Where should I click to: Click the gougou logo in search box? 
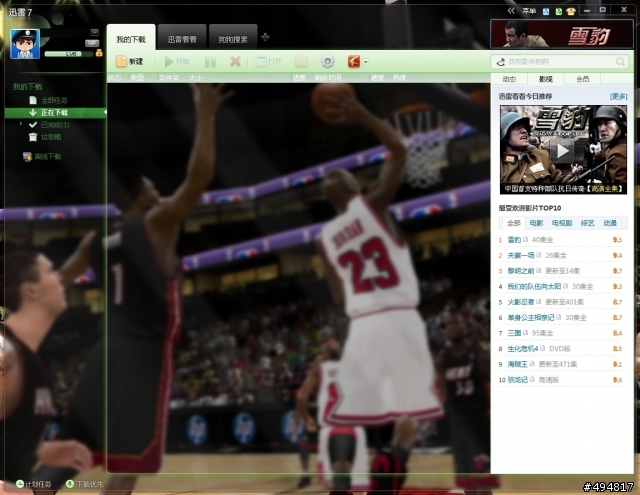[x=501, y=62]
